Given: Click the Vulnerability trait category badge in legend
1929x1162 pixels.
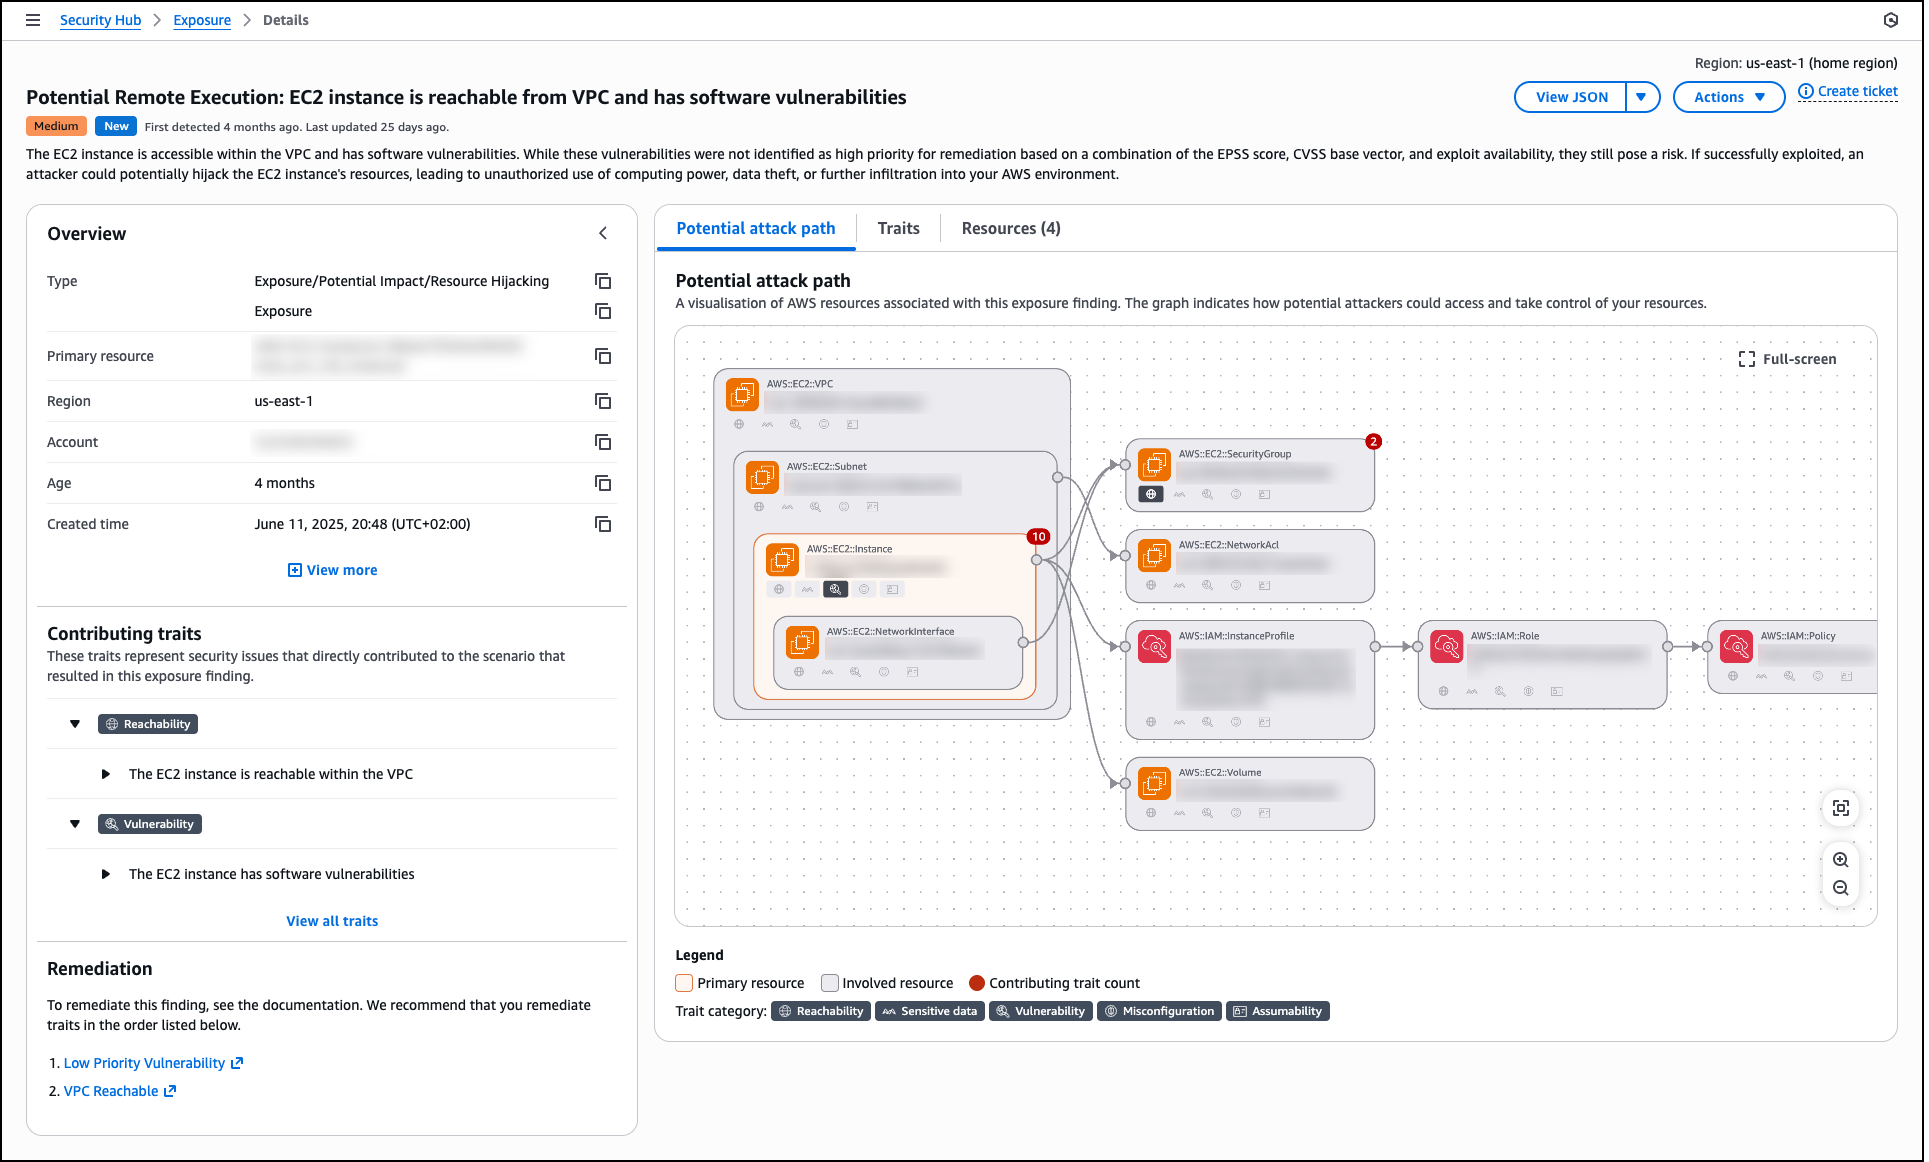Looking at the screenshot, I should click(x=1040, y=1011).
